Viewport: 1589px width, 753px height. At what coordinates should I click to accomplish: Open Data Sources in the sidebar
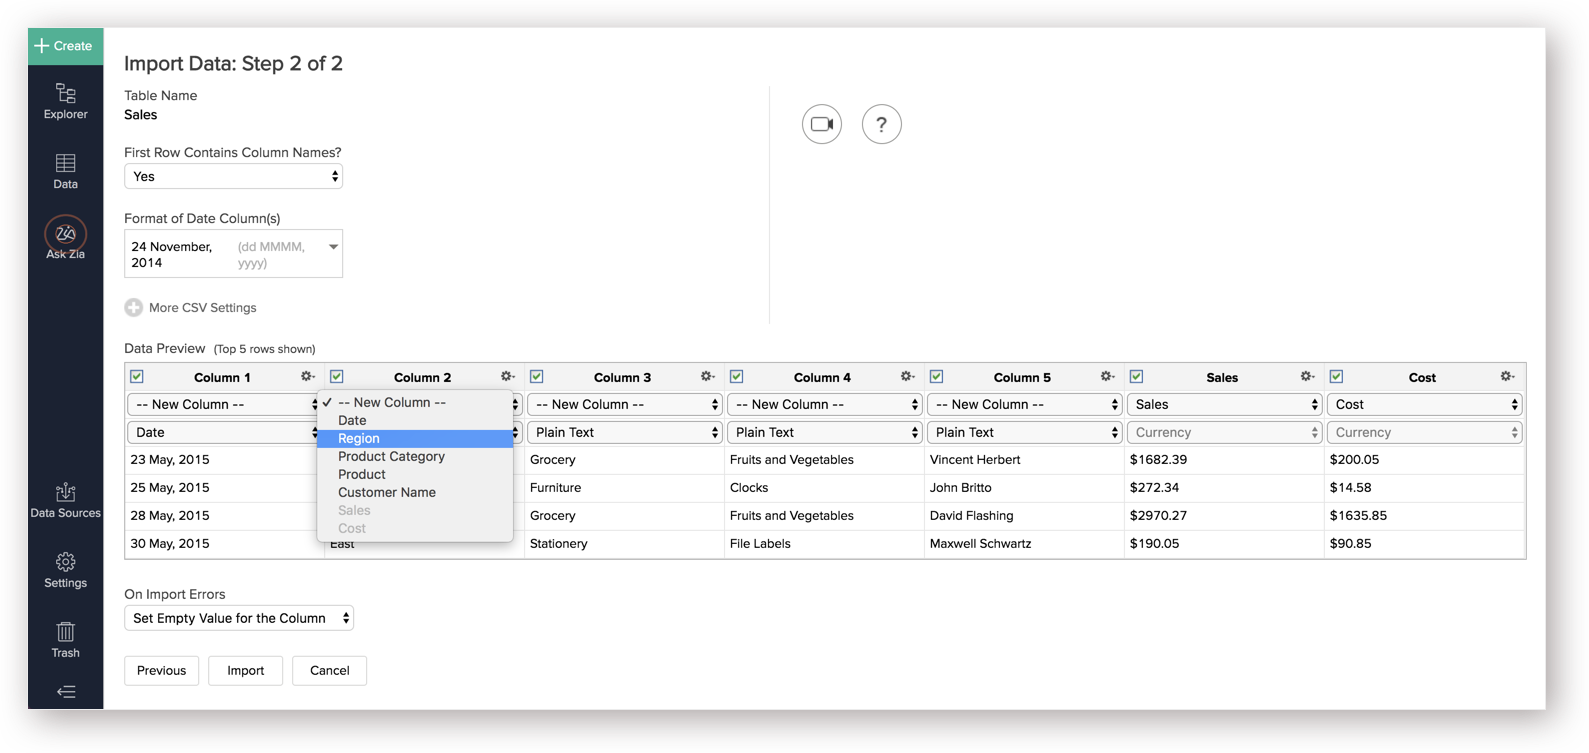[x=65, y=500]
